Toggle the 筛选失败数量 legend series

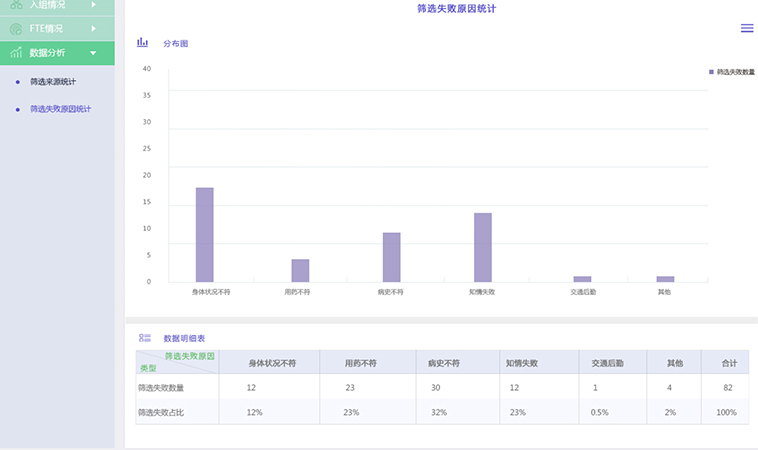tap(731, 72)
